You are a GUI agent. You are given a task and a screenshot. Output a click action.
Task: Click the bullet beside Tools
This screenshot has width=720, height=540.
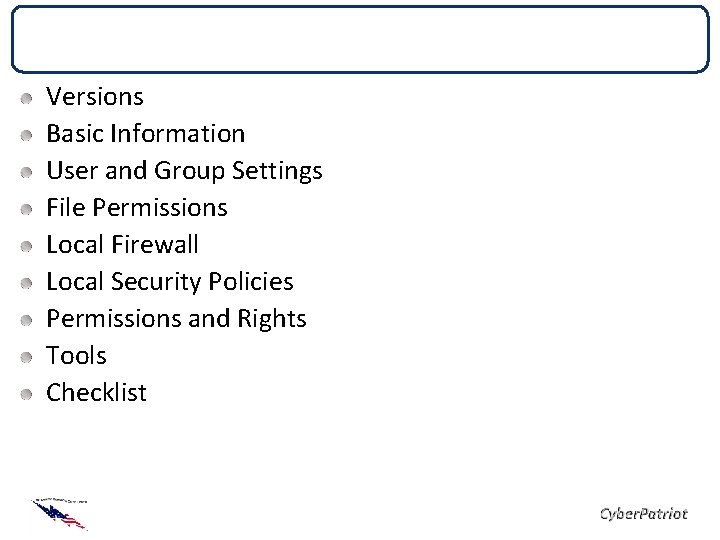point(27,357)
